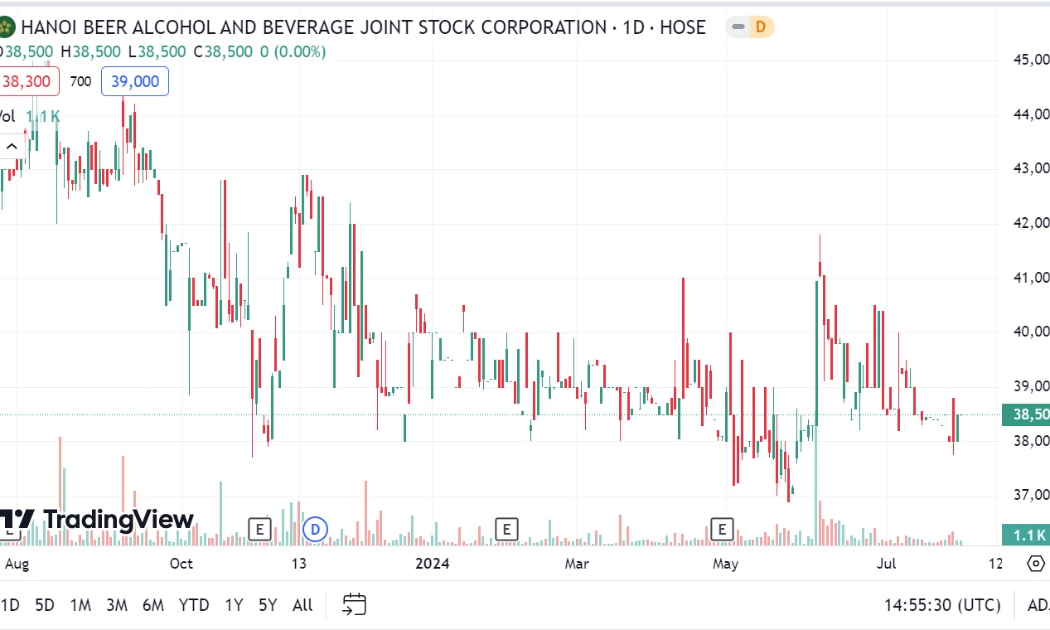This screenshot has height=630, width=1050.
Task: Select the 1M time range
Action: (x=80, y=605)
